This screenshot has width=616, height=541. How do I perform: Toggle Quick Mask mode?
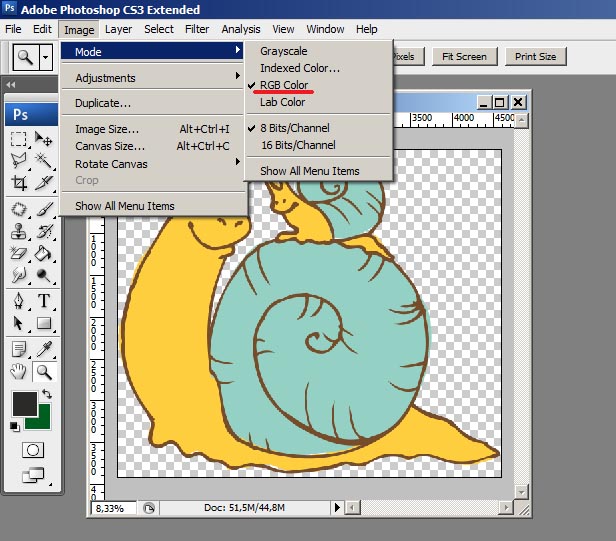pyautogui.click(x=33, y=450)
